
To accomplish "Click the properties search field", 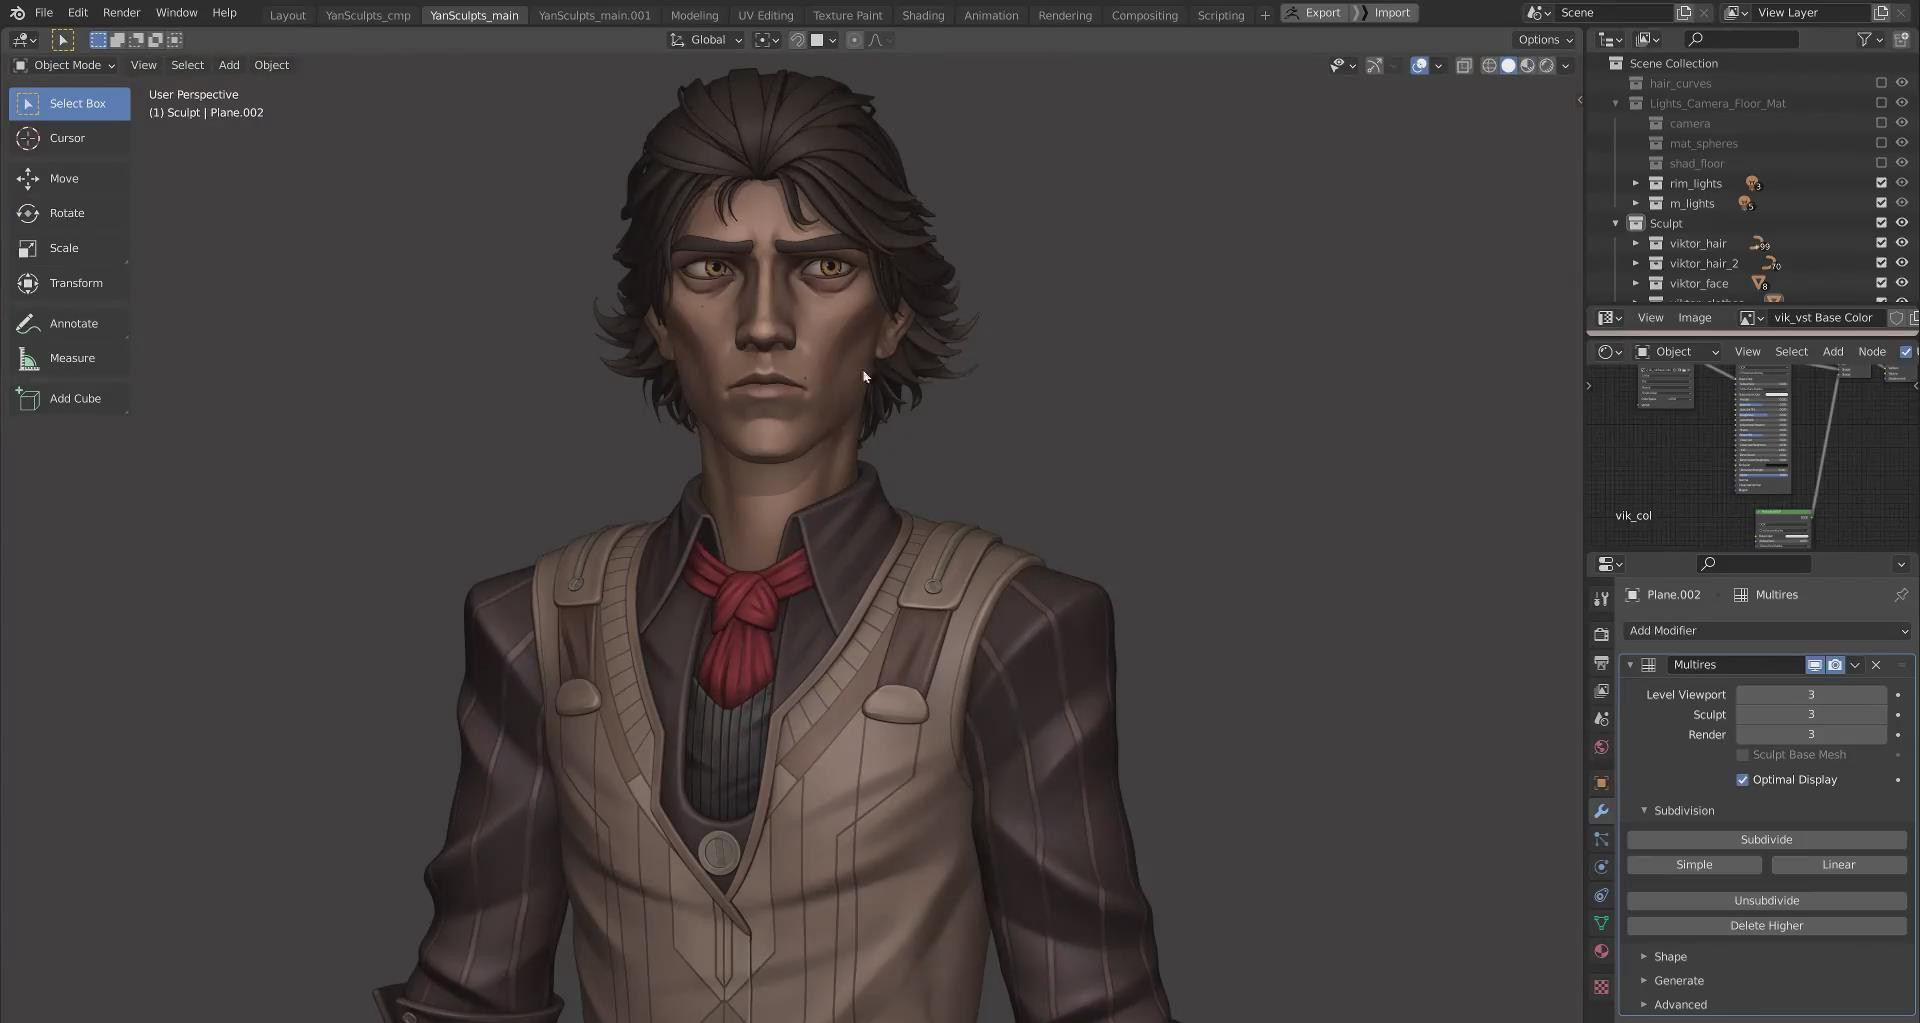I will coord(1757,564).
